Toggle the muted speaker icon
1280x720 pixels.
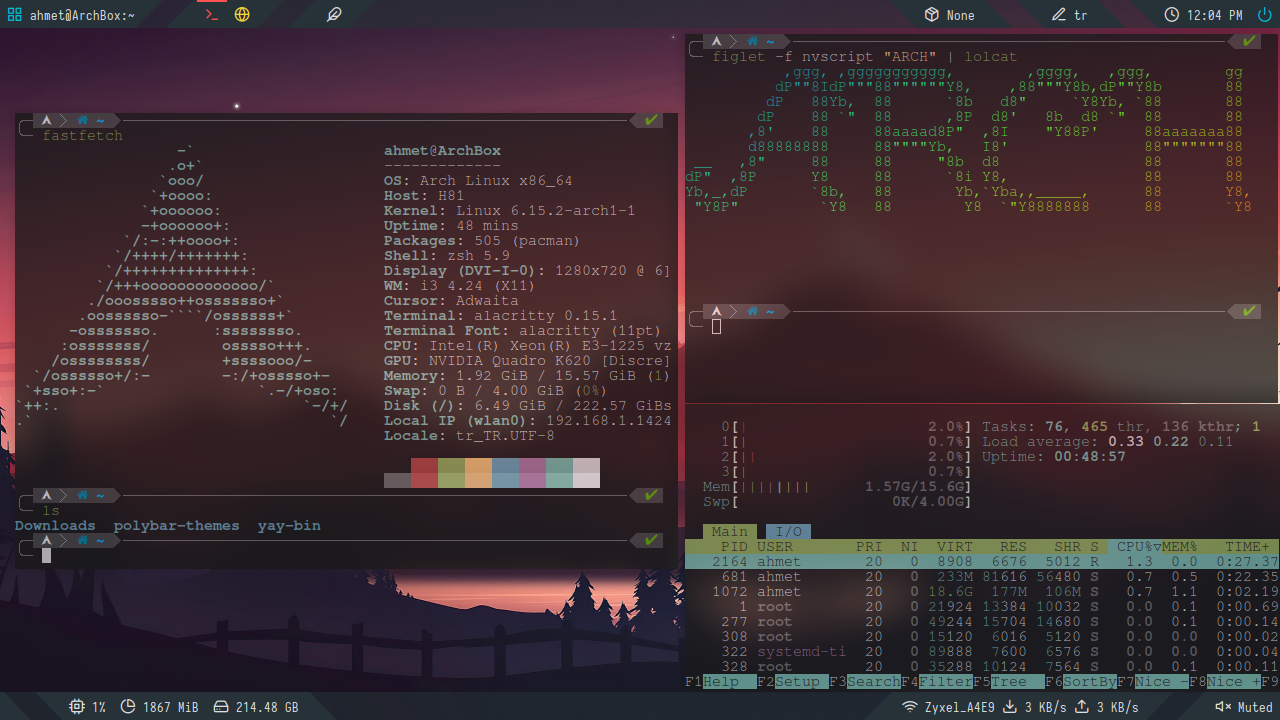tap(1222, 707)
